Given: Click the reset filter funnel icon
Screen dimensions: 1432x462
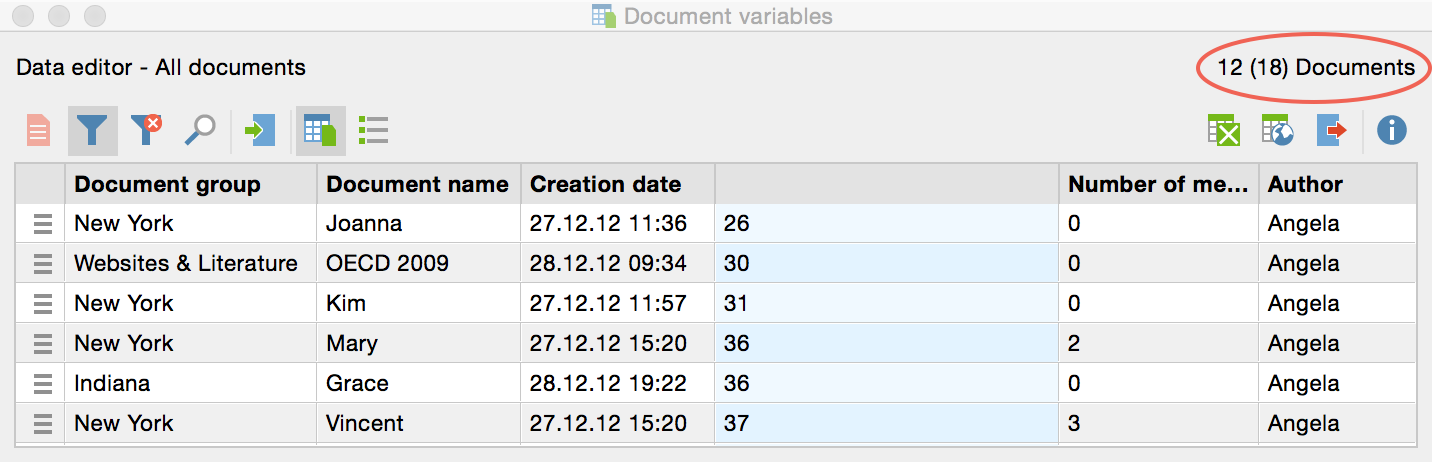Looking at the screenshot, I should coord(146,130).
